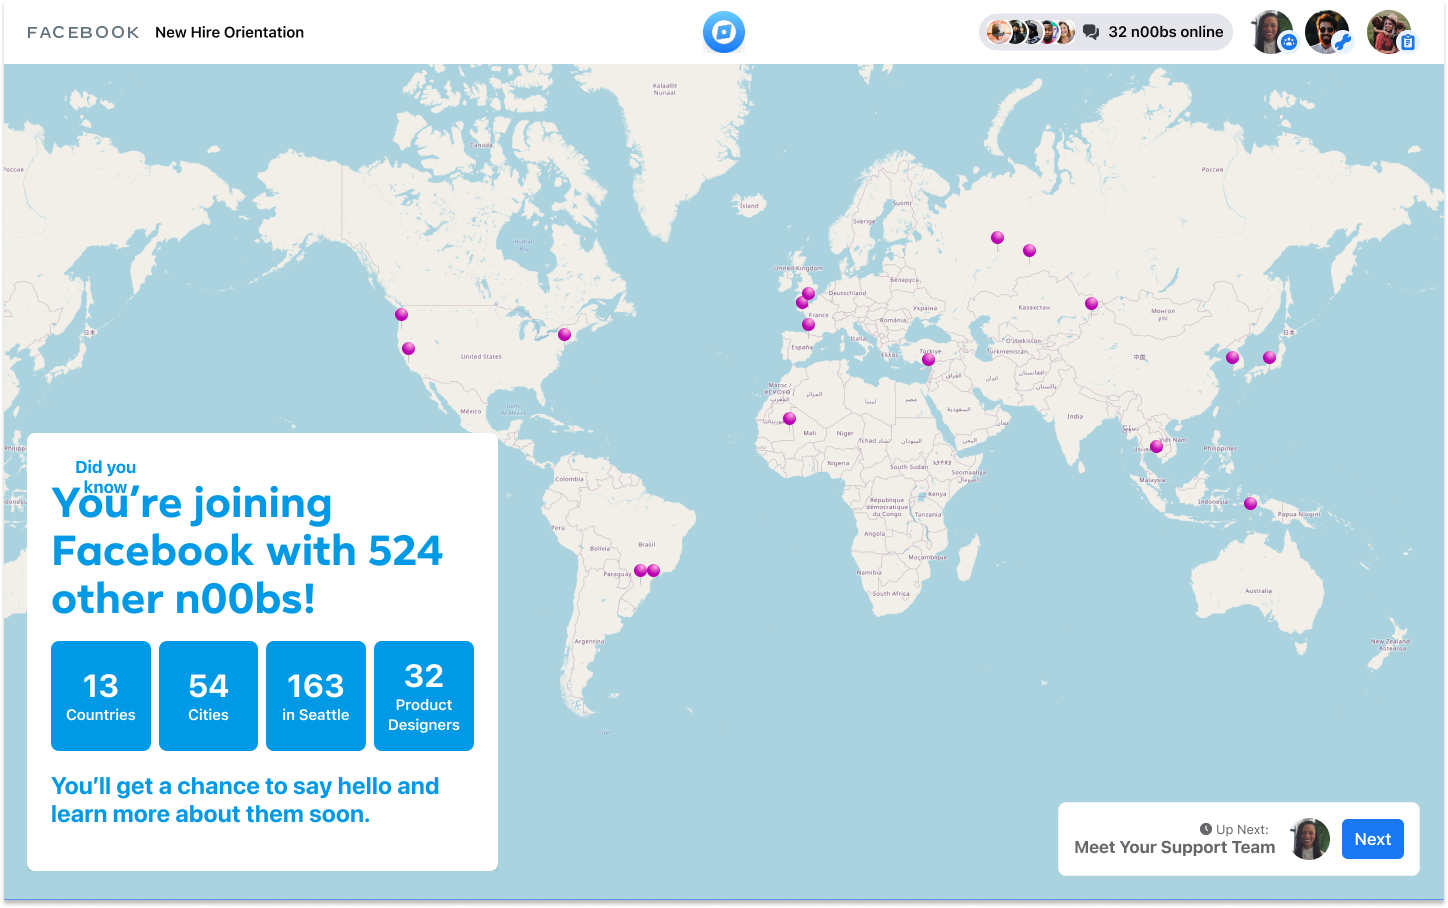Select the map pin over Seattle
The height and width of the screenshot is (908, 1448).
coord(401,314)
